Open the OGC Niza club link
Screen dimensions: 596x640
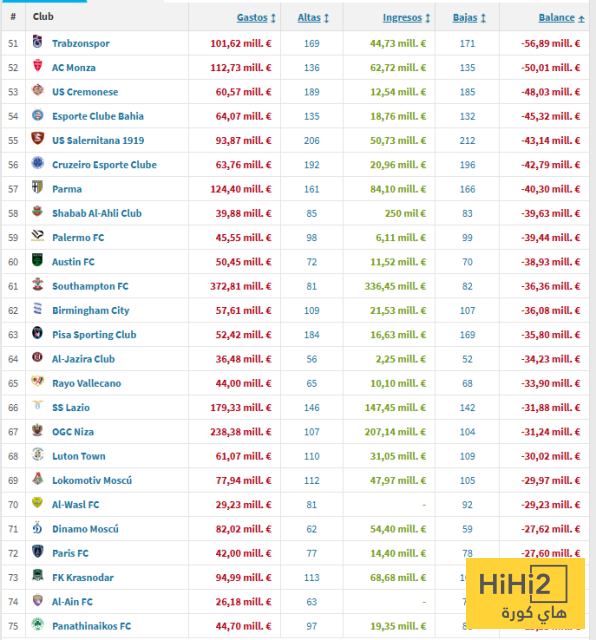tap(73, 432)
